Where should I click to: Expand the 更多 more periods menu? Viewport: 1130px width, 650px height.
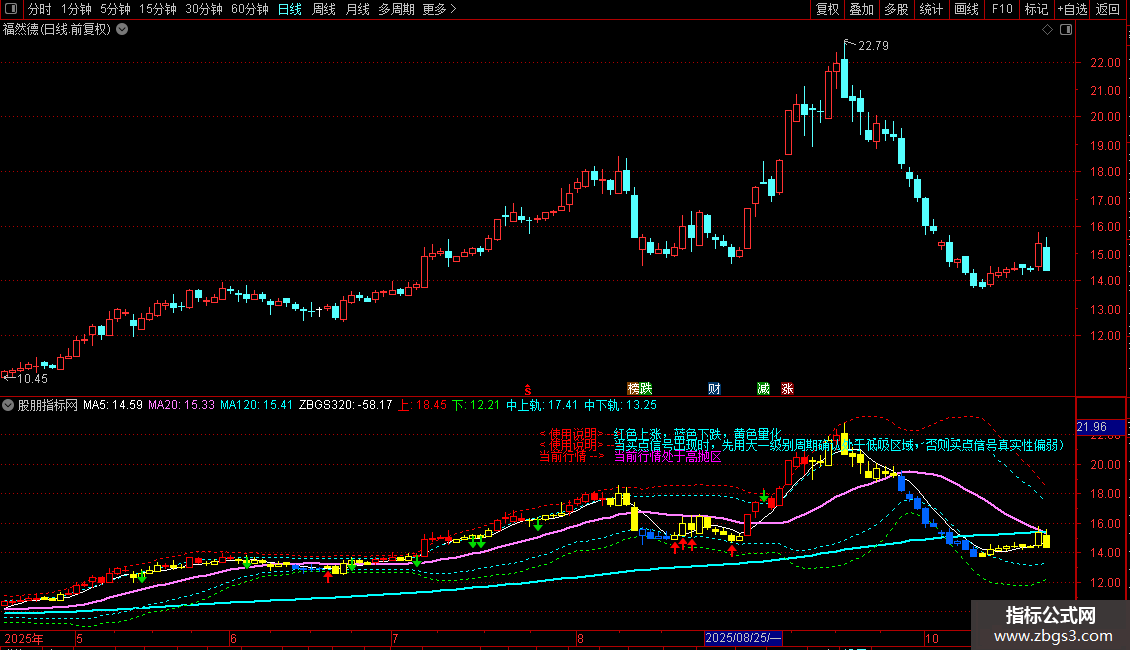click(439, 9)
